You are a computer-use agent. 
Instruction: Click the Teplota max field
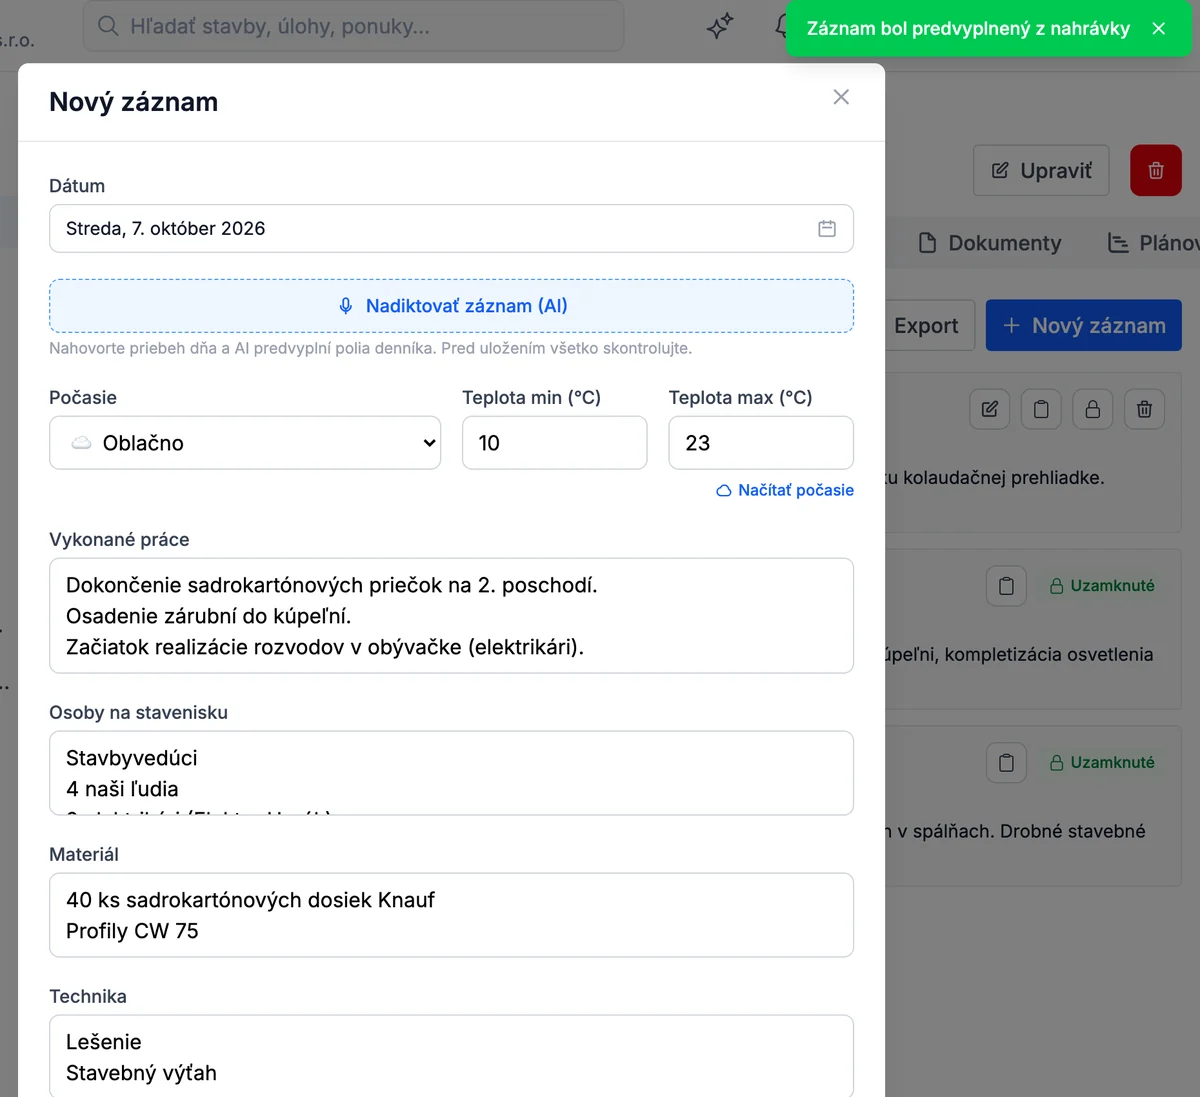coord(761,443)
